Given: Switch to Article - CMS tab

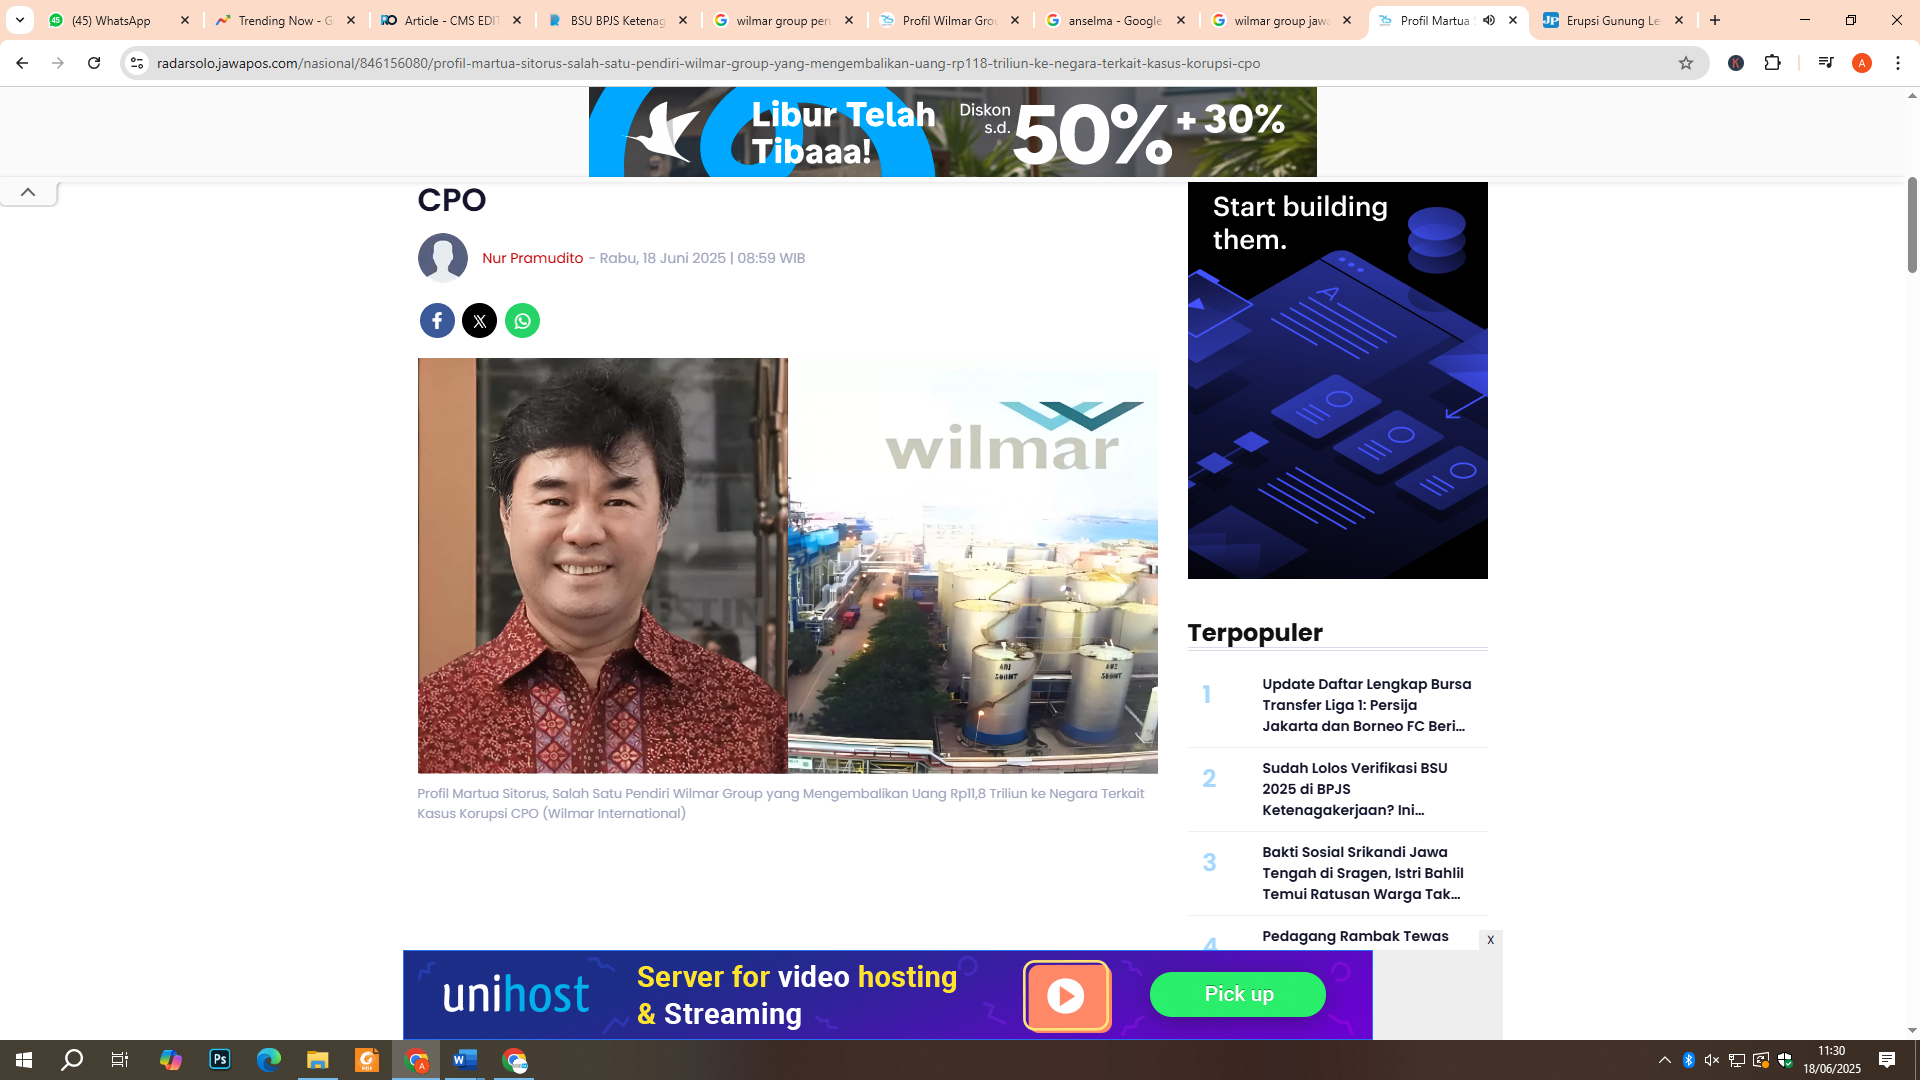Looking at the screenshot, I should 451,20.
